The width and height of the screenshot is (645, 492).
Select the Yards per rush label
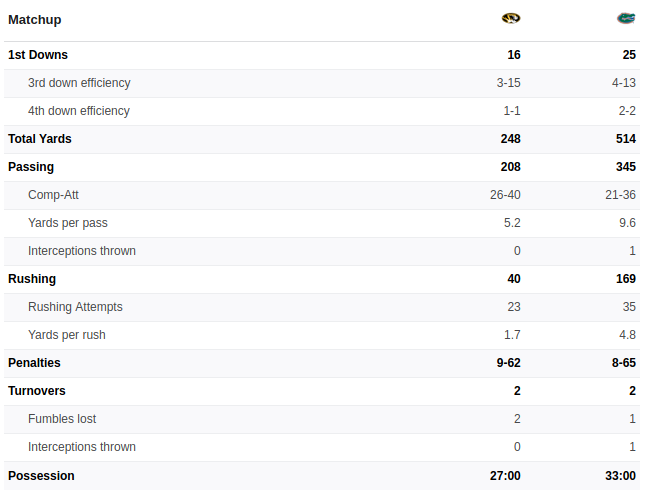click(x=67, y=335)
